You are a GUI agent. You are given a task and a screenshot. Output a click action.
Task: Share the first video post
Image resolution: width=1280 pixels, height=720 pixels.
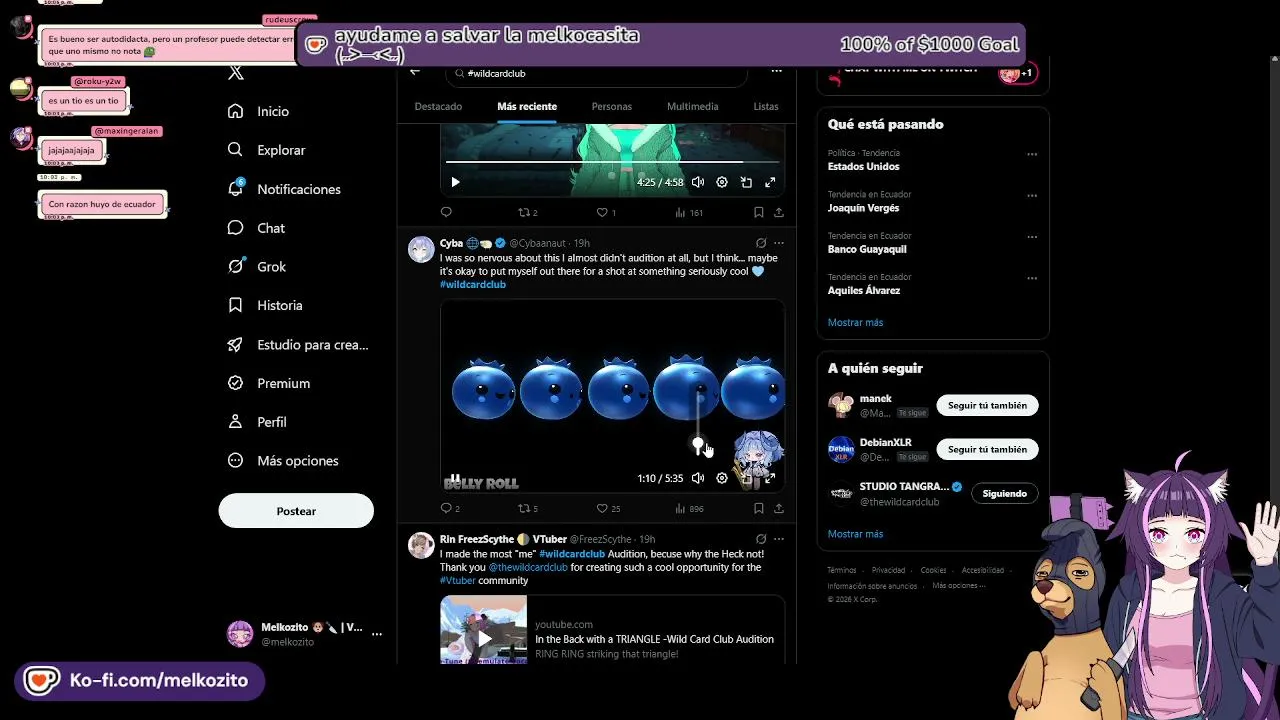click(x=779, y=212)
